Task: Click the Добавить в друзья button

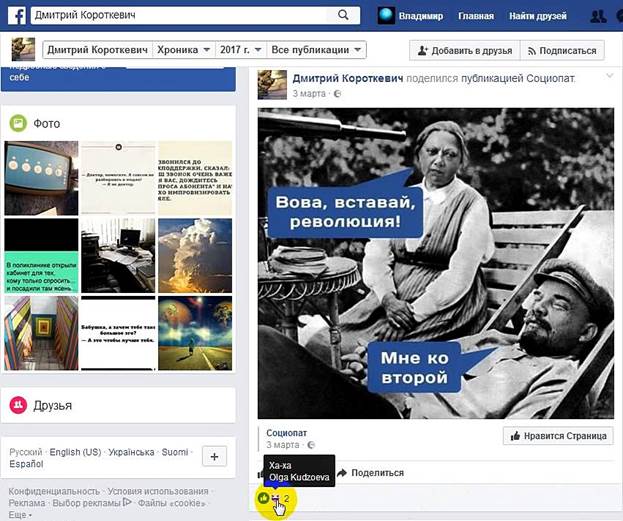Action: 464,50
